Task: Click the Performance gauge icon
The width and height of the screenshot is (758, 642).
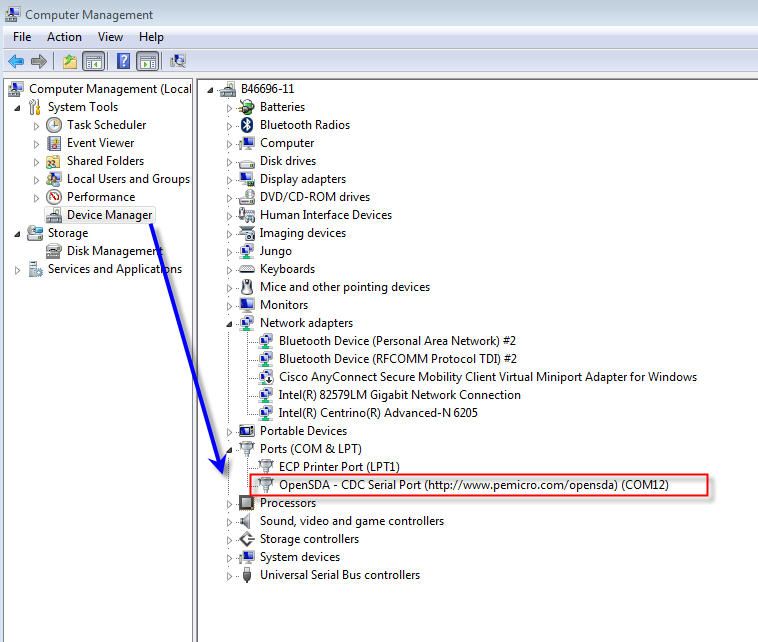Action: [54, 197]
